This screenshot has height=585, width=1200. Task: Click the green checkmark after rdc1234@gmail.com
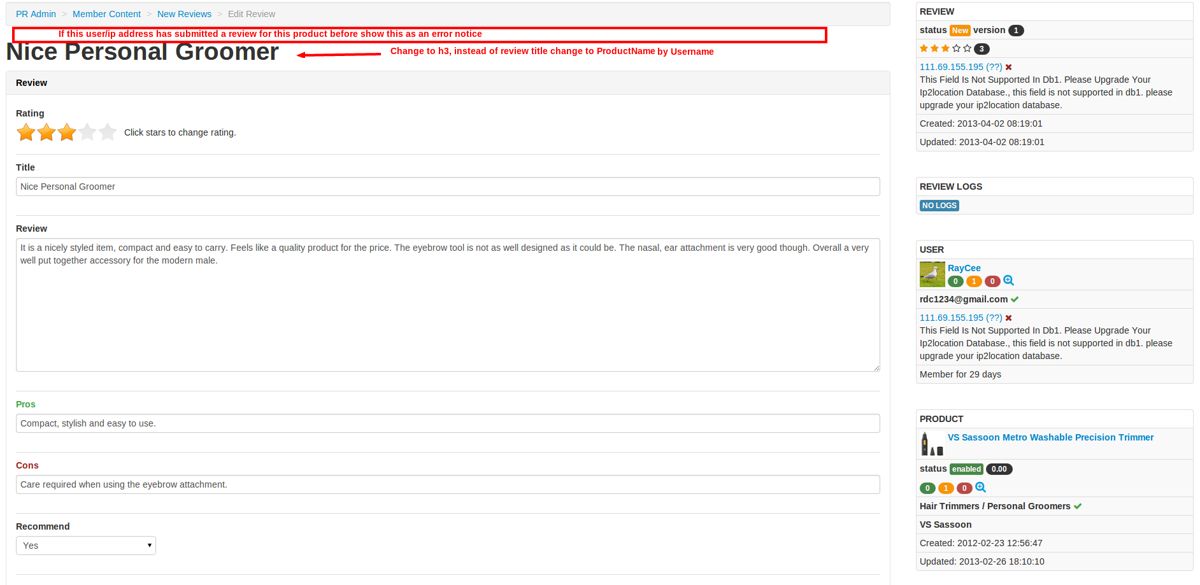click(1015, 299)
